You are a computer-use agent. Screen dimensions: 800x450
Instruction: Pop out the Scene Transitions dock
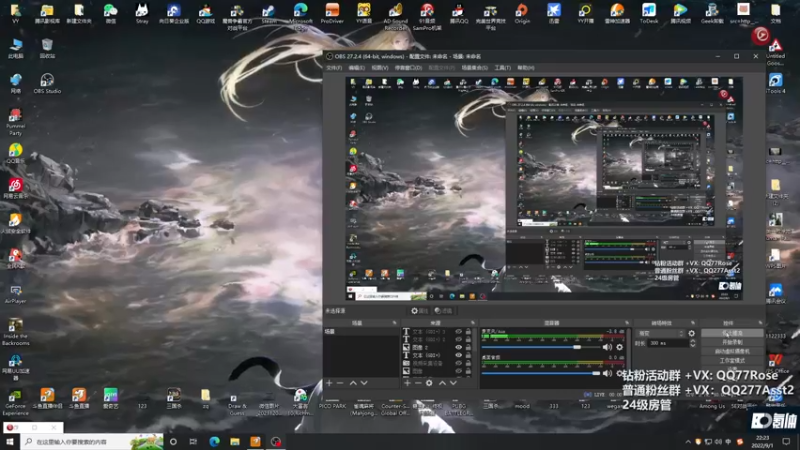point(693,323)
